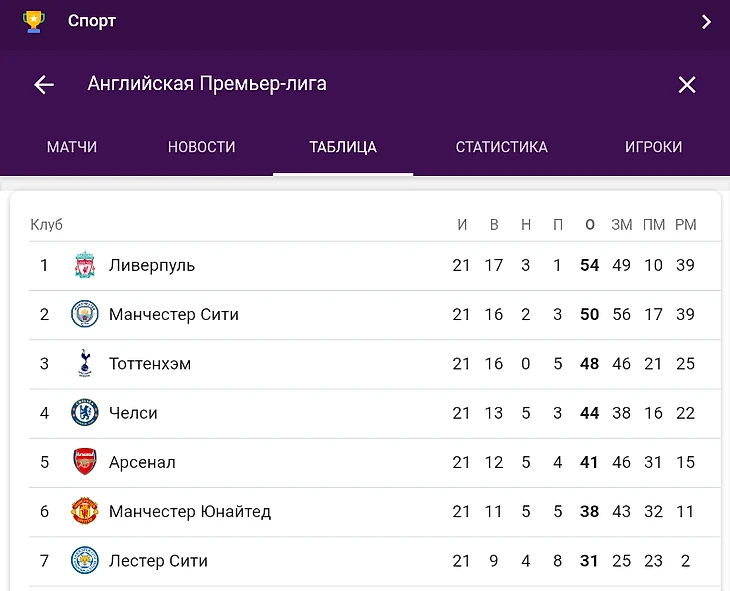Click the Tottenham cockerel crest
This screenshot has width=730, height=591.
tap(85, 363)
